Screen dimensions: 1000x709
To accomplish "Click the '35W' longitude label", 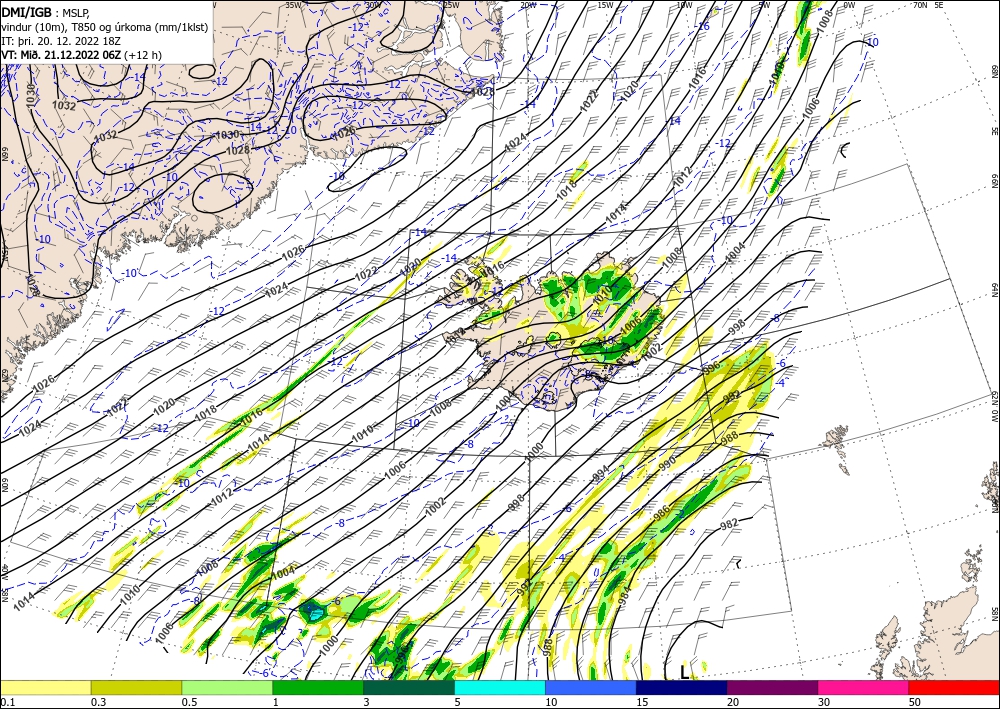I will (293, 5).
